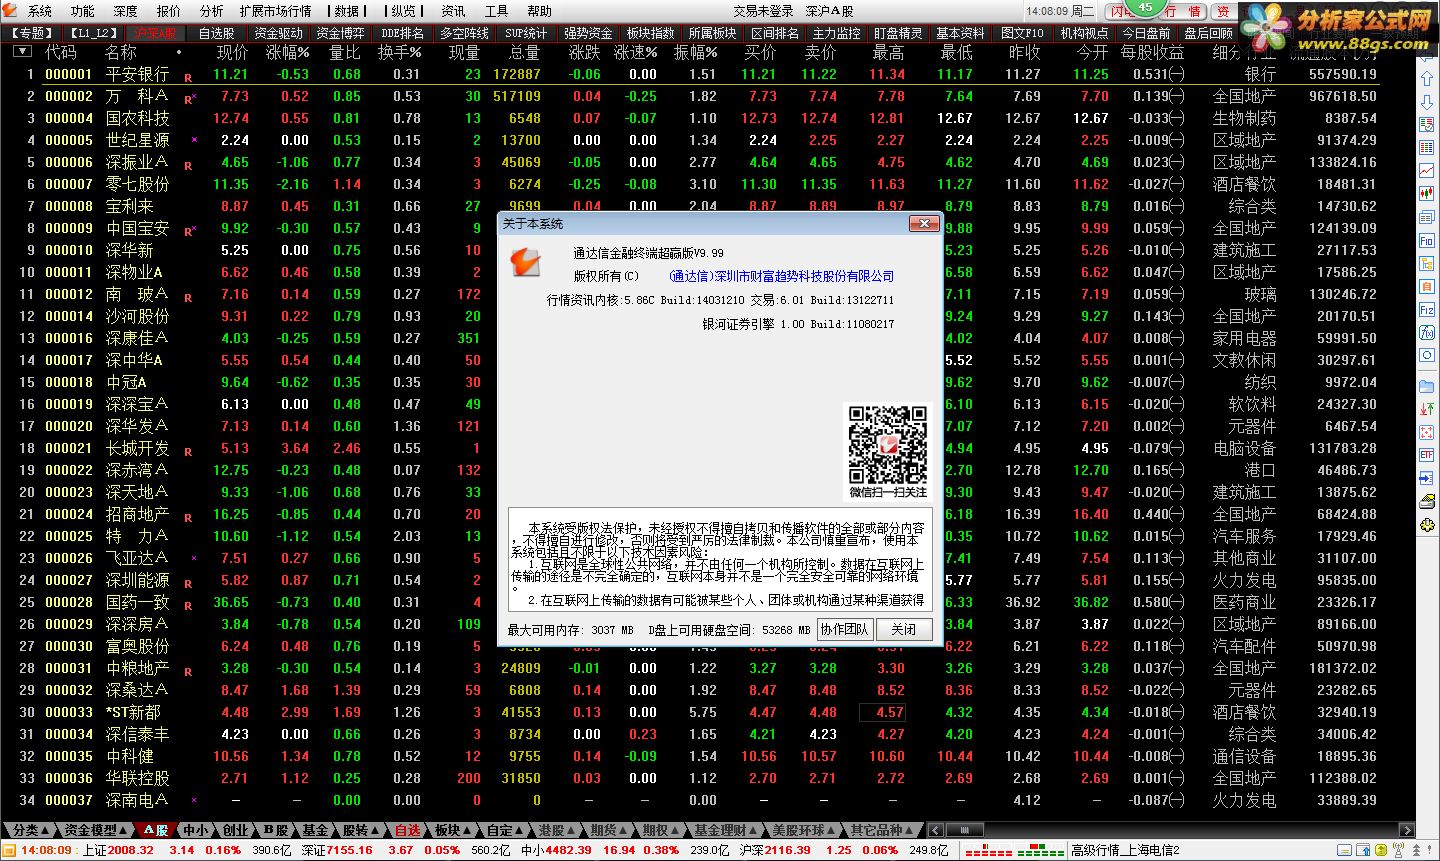
Task: Select the B股 bottom tab
Action: 275,830
